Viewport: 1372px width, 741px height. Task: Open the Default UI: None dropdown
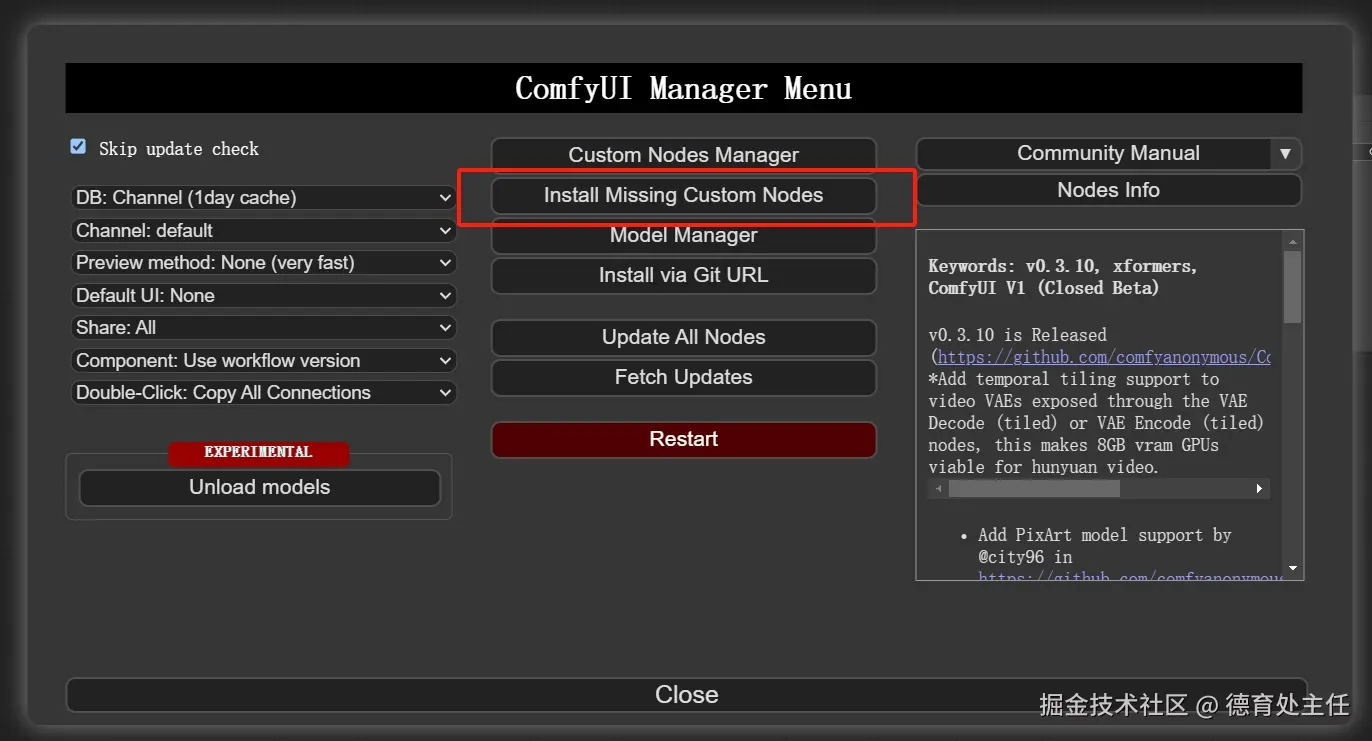click(x=264, y=296)
